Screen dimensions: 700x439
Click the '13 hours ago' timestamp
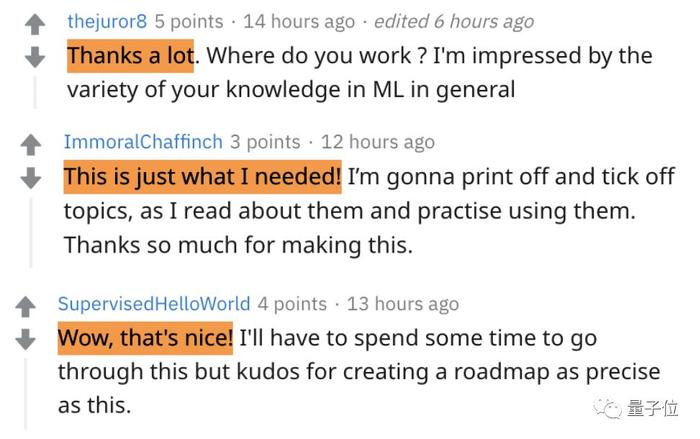[x=403, y=304]
